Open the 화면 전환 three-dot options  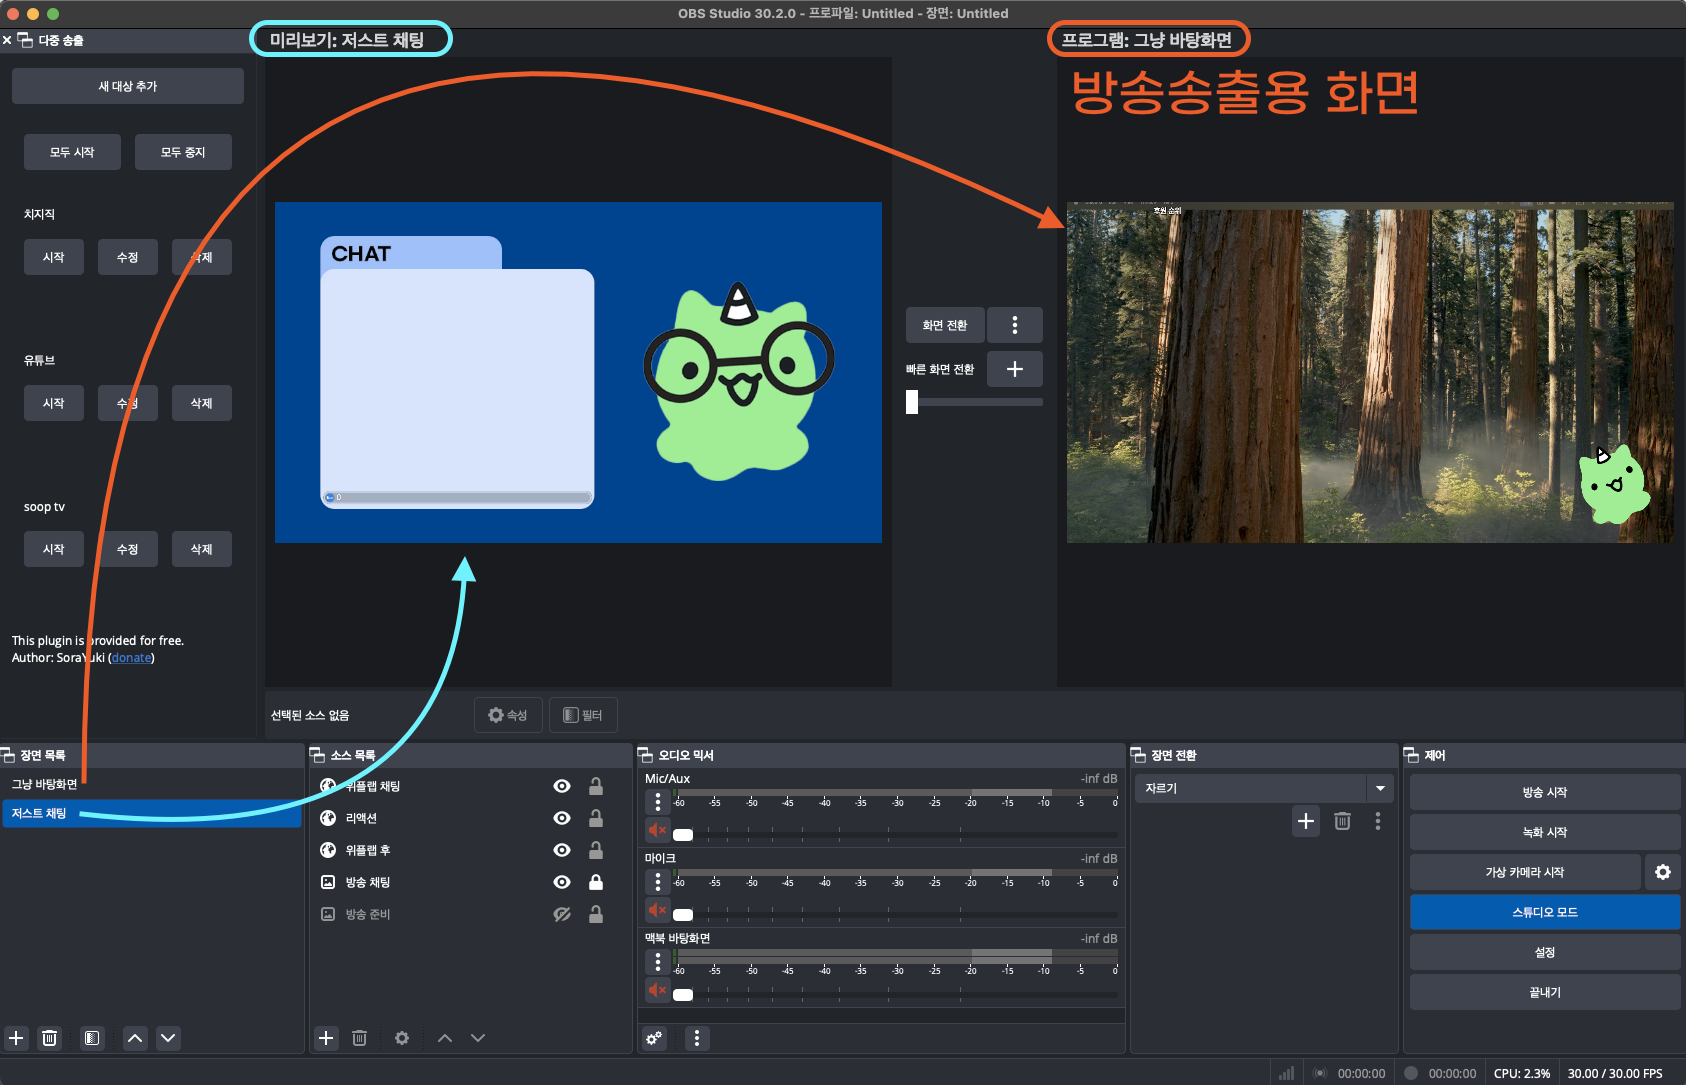tap(1015, 325)
